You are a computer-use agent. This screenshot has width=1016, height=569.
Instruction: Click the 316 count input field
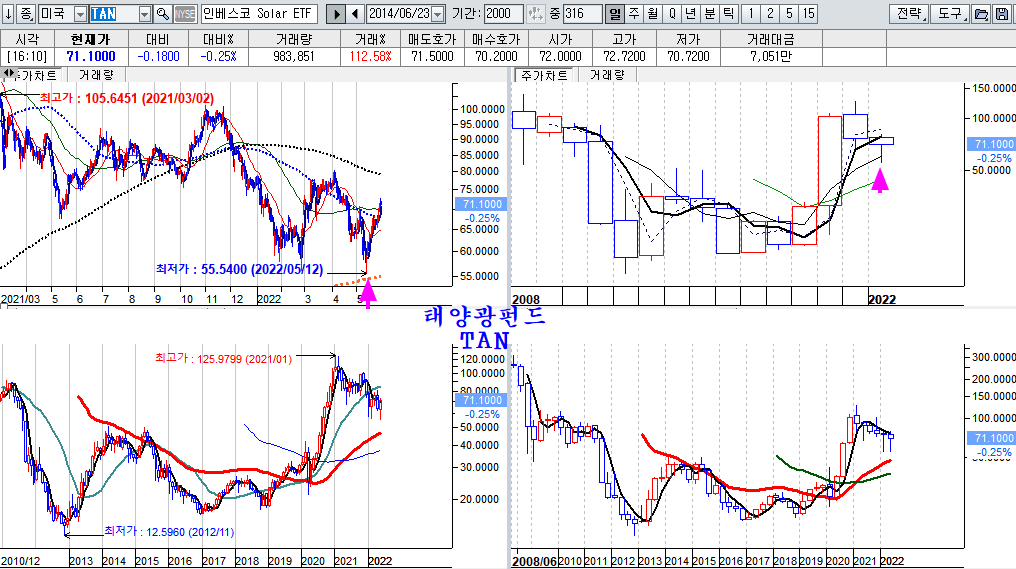click(581, 14)
